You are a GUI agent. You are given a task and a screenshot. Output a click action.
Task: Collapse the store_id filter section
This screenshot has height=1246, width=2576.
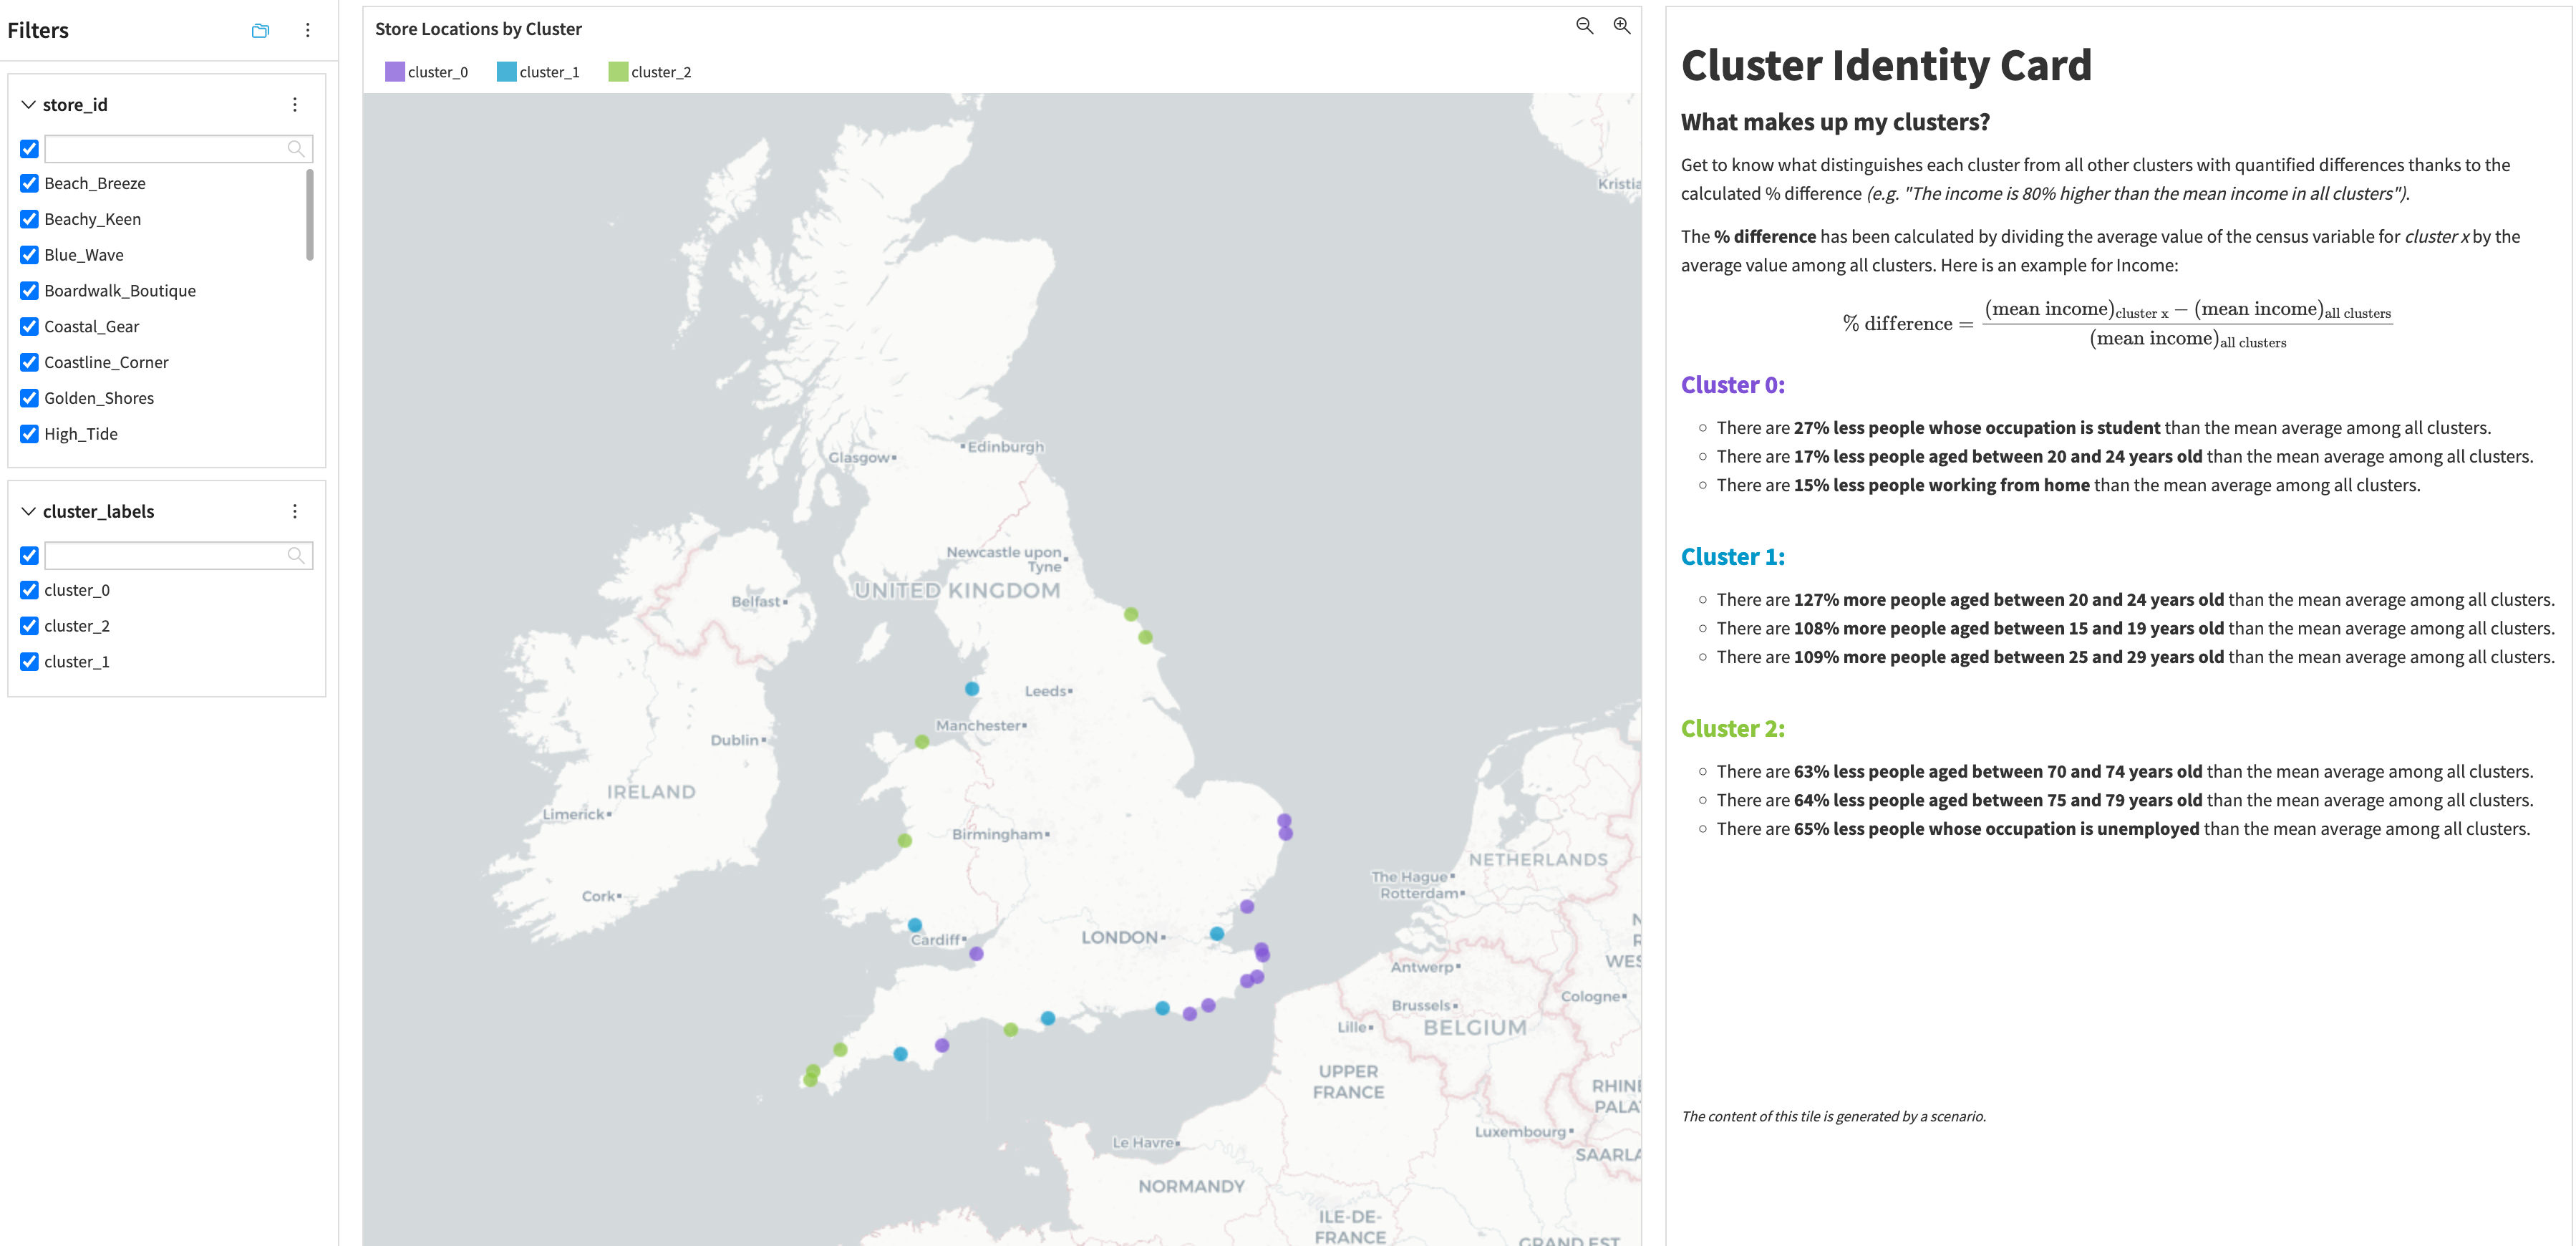[x=29, y=105]
